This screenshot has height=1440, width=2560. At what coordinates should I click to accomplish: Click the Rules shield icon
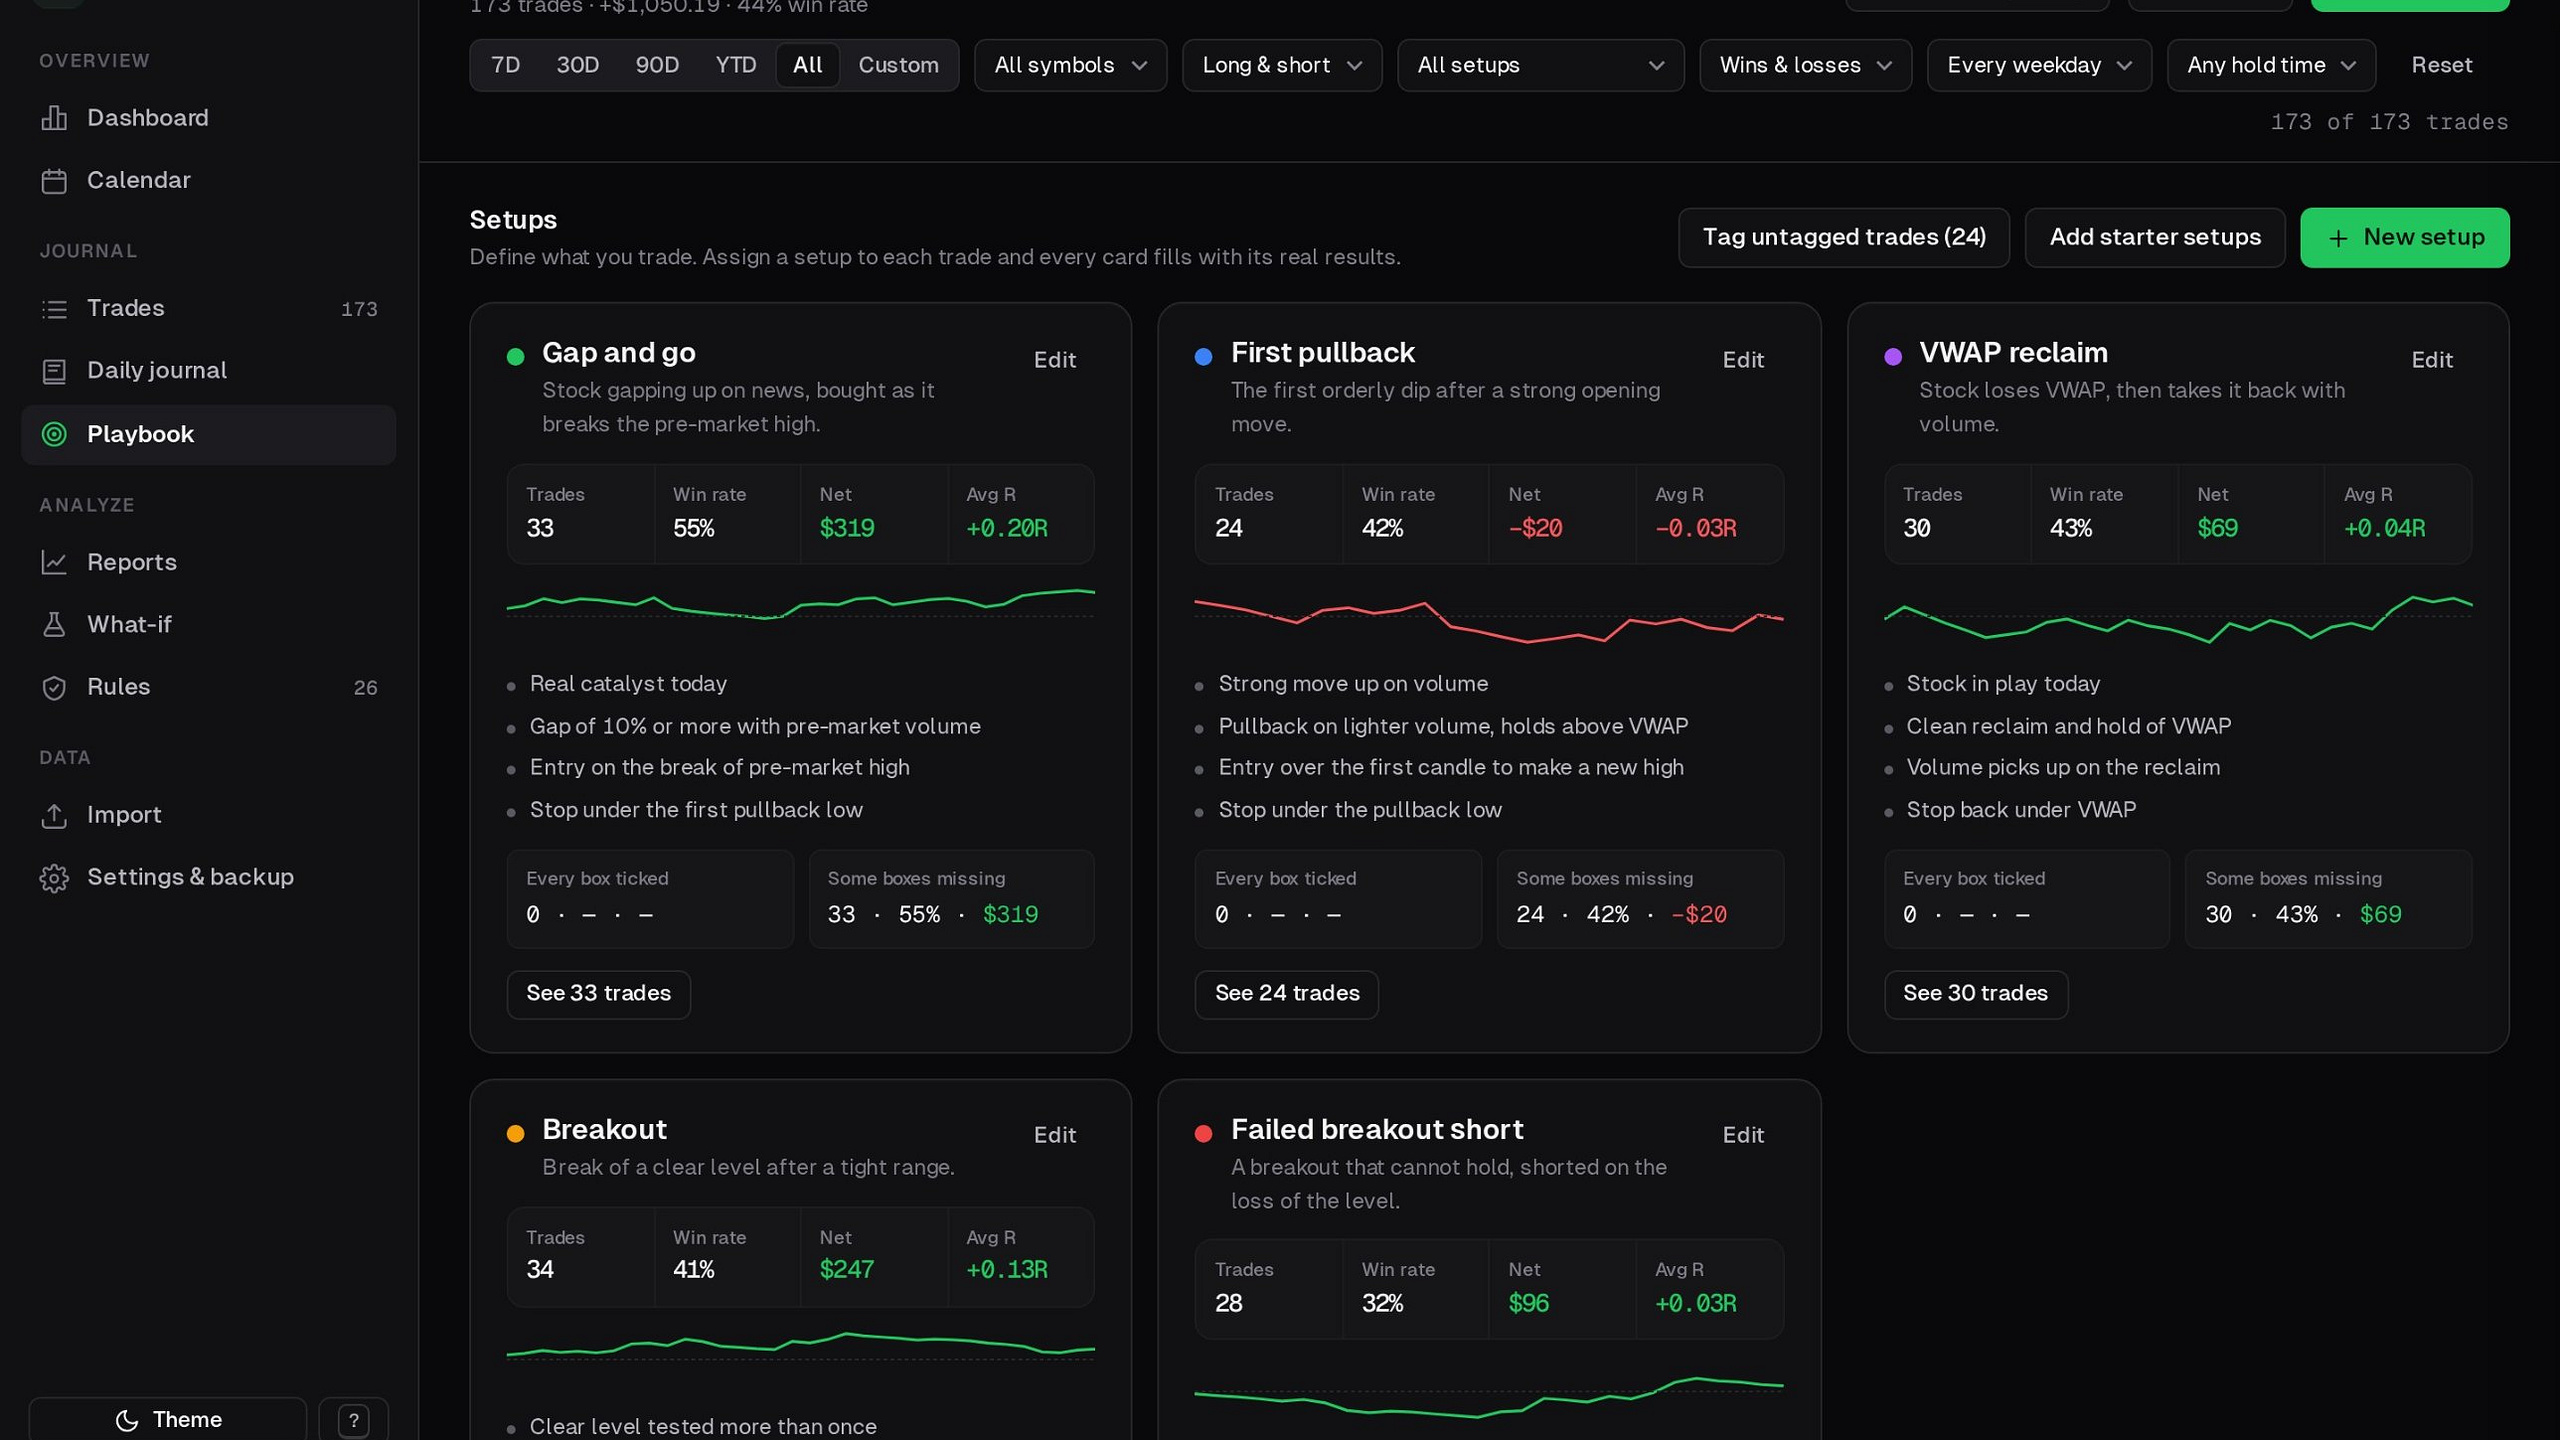point(54,688)
